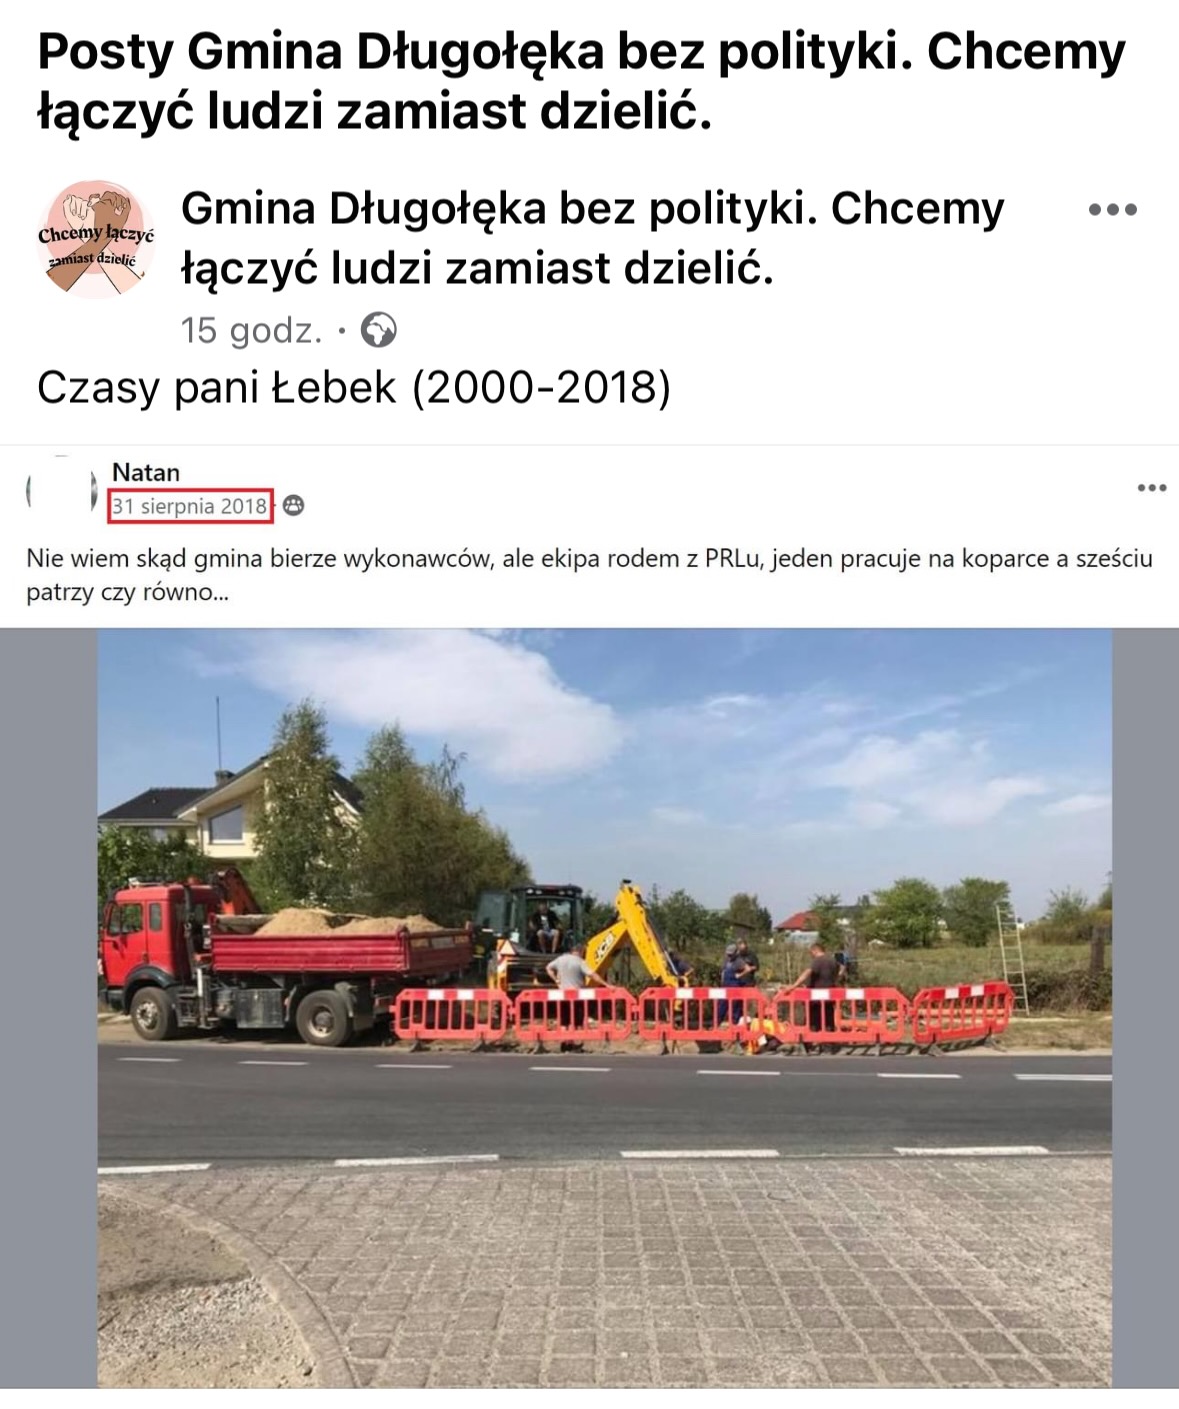Image resolution: width=1179 pixels, height=1409 pixels.
Task: Open the page's handshake profile picture
Action: click(97, 240)
